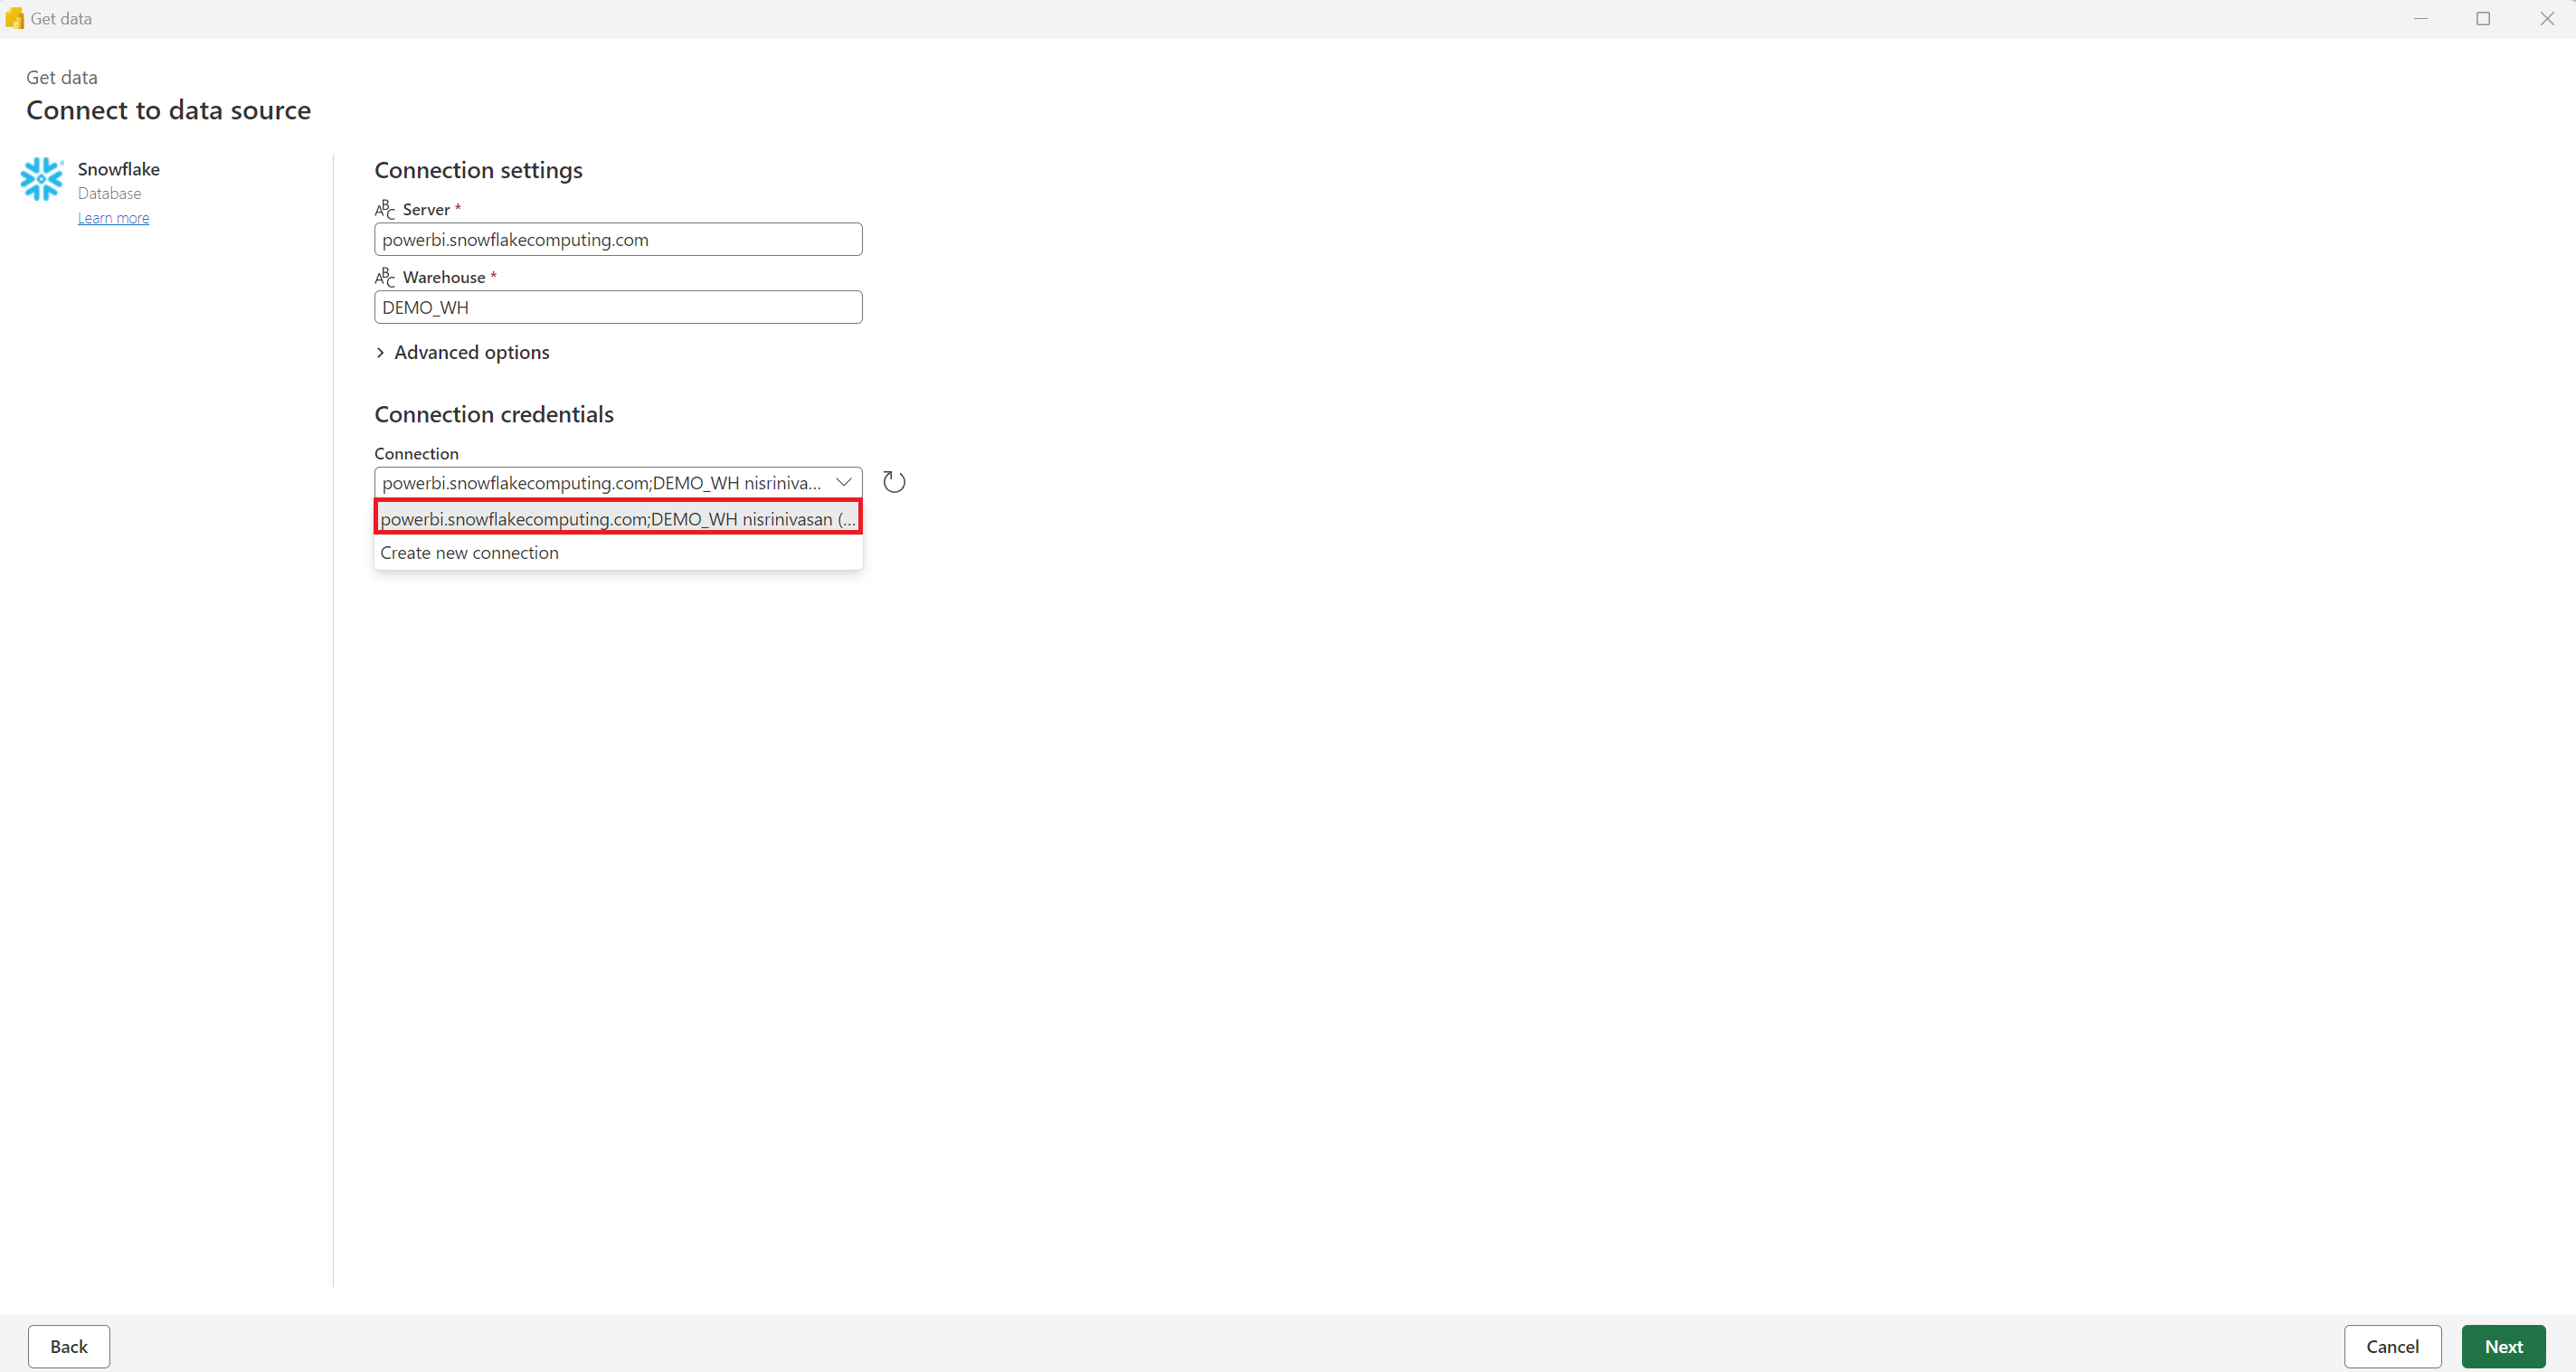Viewport: 2576px width, 1372px height.
Task: Click the Cancel button
Action: [x=2393, y=1347]
